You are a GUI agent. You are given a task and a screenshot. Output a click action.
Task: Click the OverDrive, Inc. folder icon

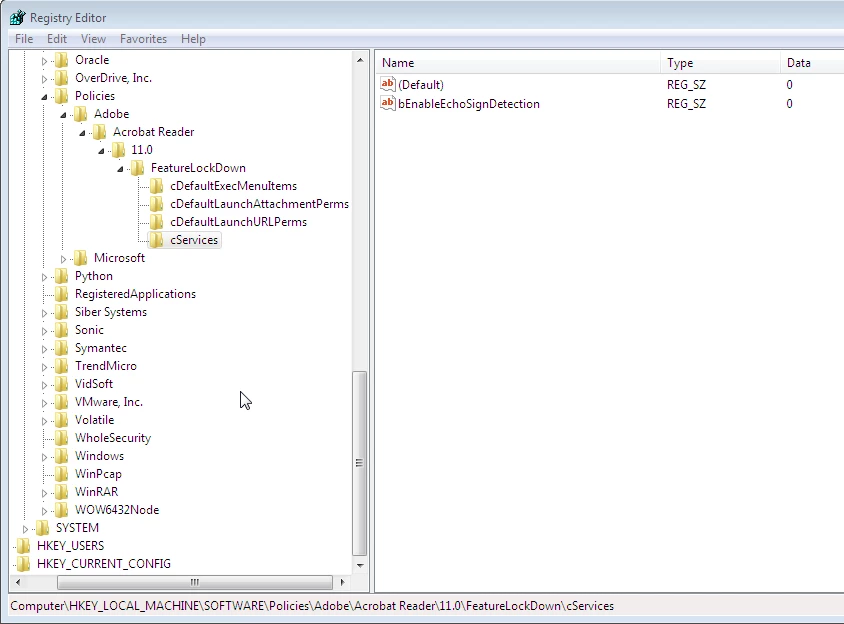pos(62,78)
